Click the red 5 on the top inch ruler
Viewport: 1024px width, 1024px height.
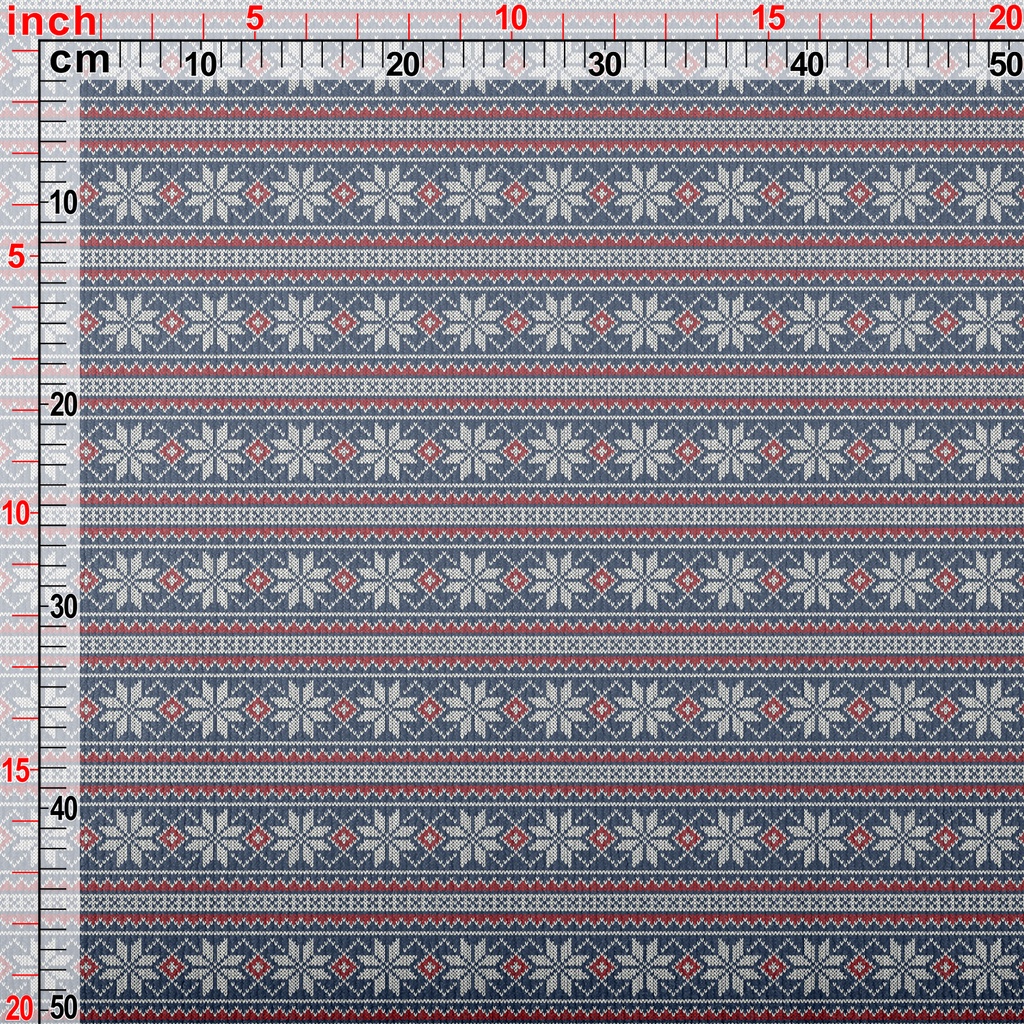[255, 18]
